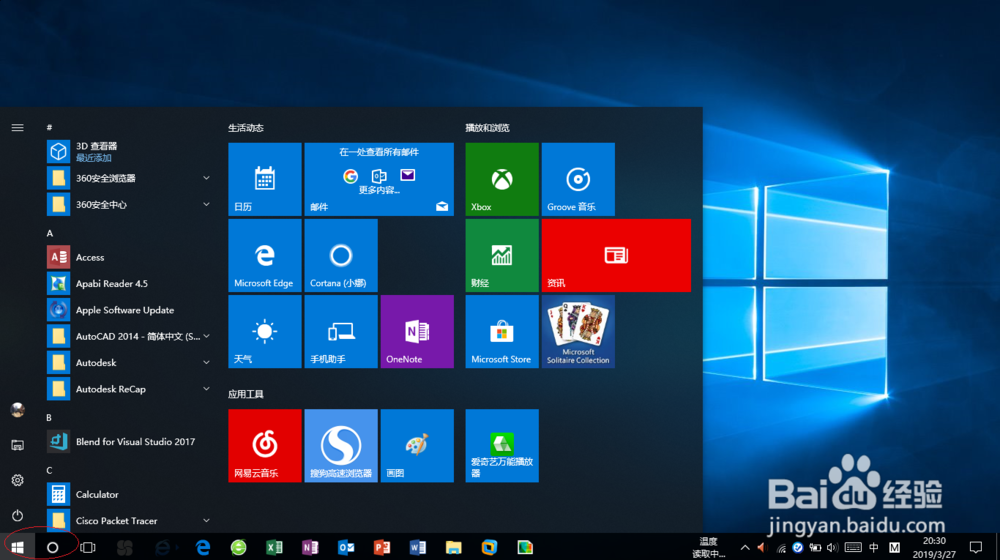Open the Cortana (小娜) tile
Image resolution: width=1000 pixels, height=560 pixels.
click(x=341, y=255)
